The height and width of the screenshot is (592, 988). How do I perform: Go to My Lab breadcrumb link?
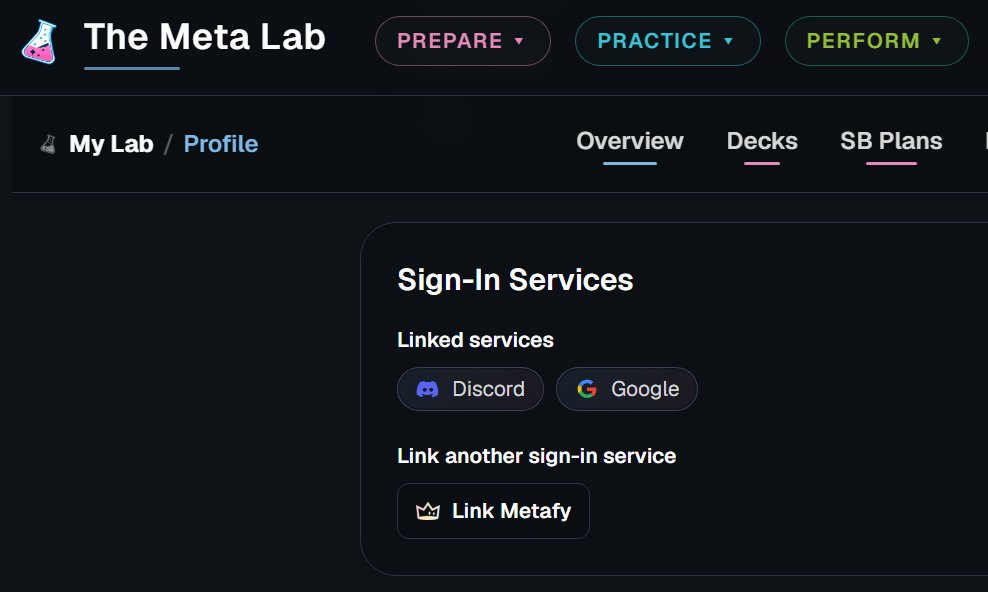tap(111, 144)
